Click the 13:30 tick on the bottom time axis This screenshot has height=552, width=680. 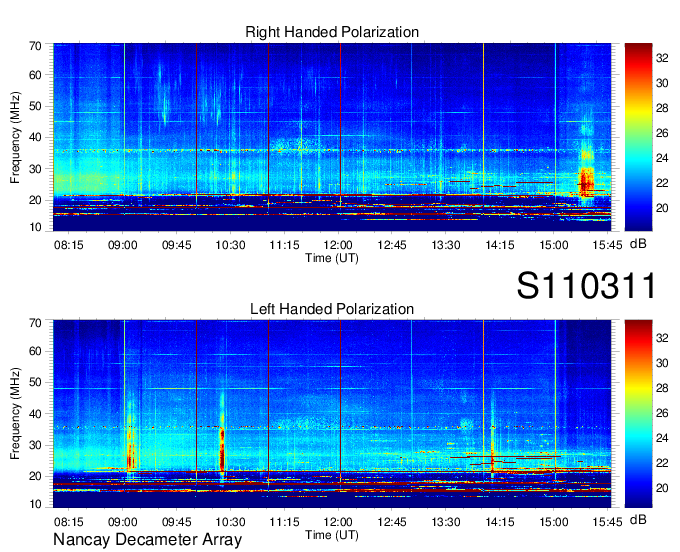pos(446,522)
